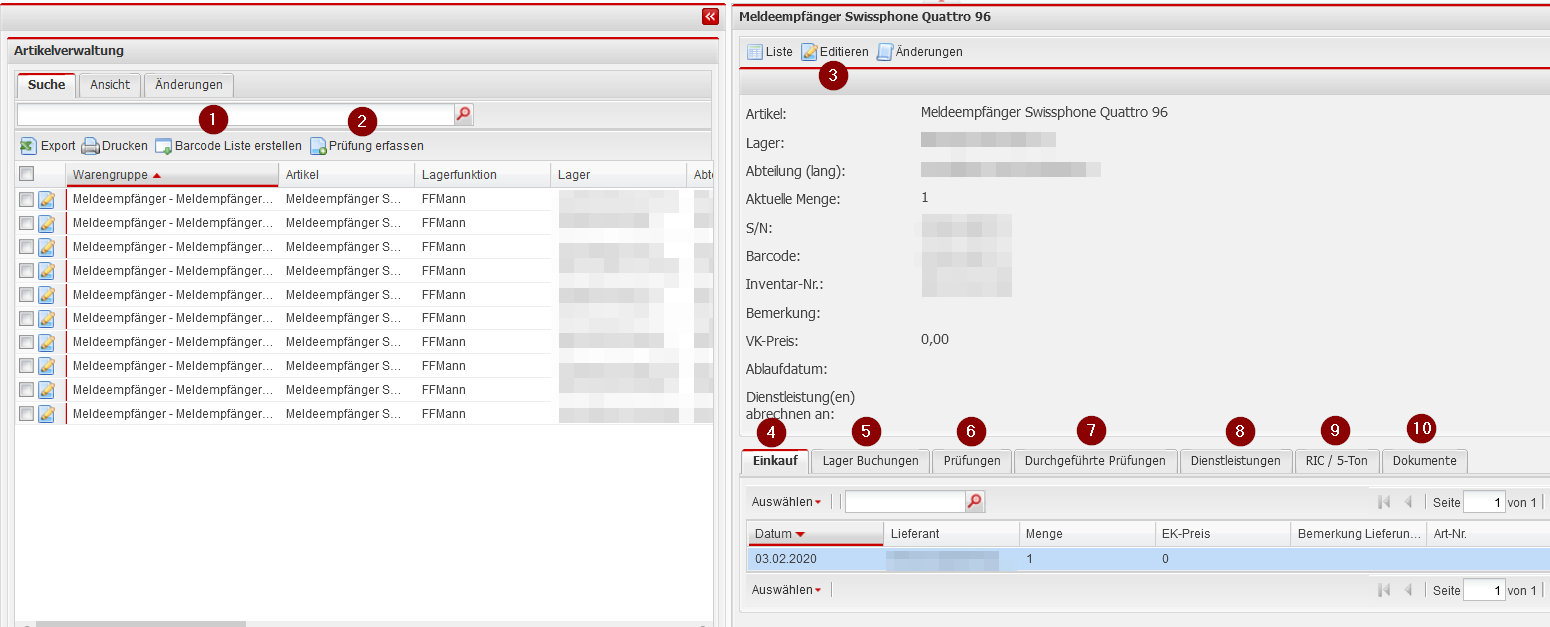Check the last article row checkbox
This screenshot has width=1550, height=627.
[x=27, y=413]
